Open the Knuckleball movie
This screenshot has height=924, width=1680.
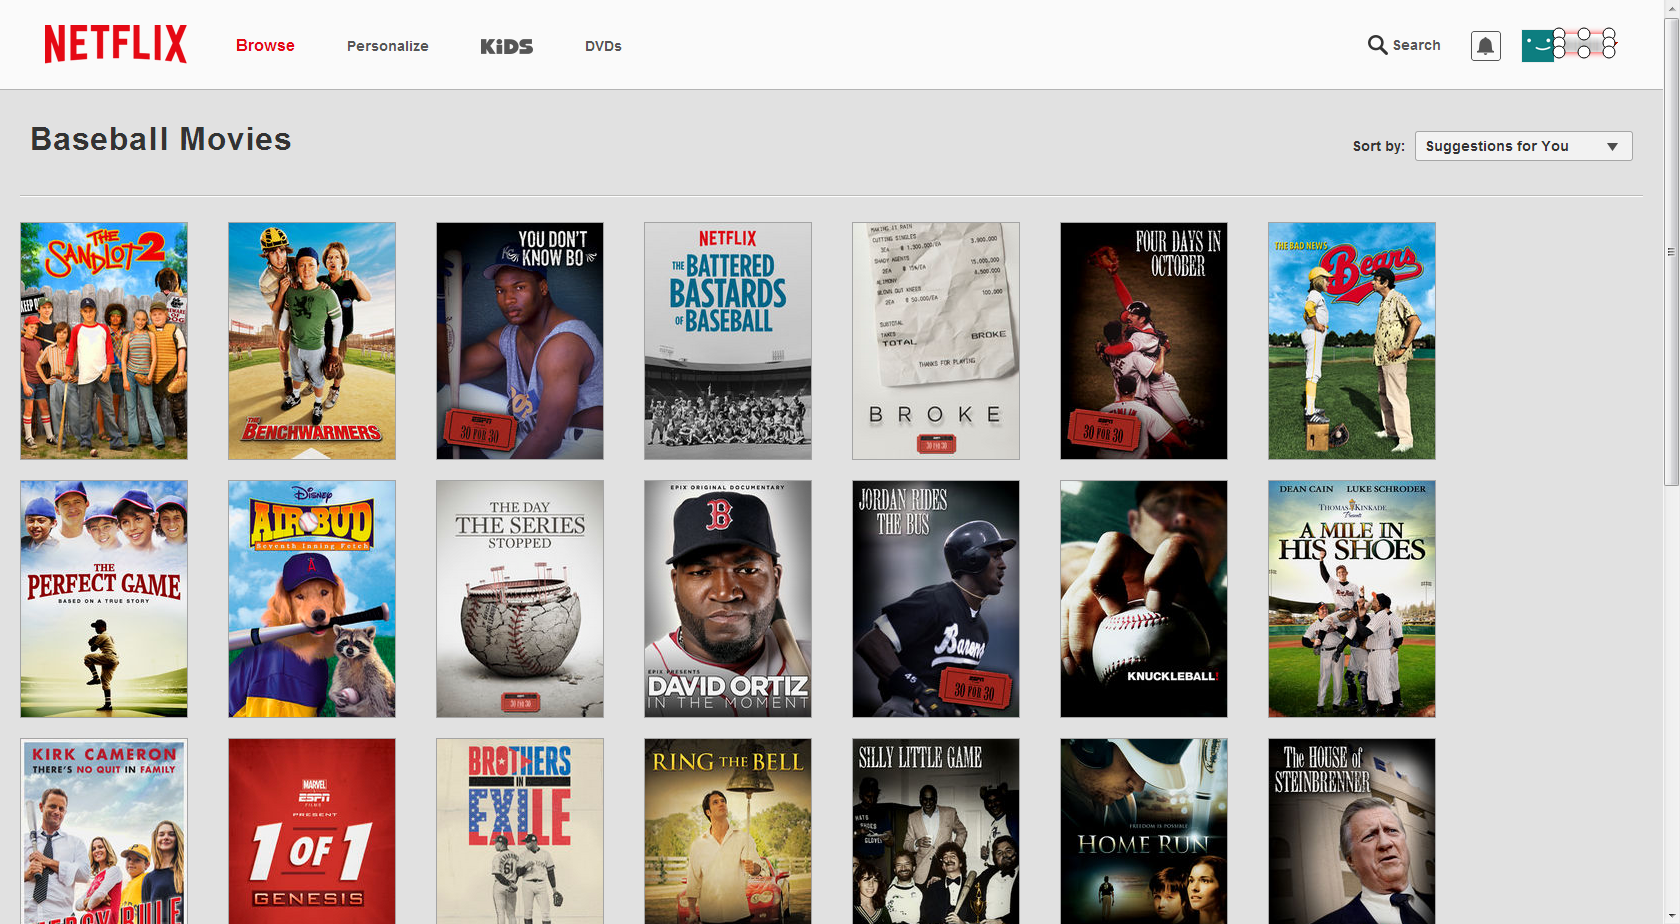pyautogui.click(x=1143, y=598)
